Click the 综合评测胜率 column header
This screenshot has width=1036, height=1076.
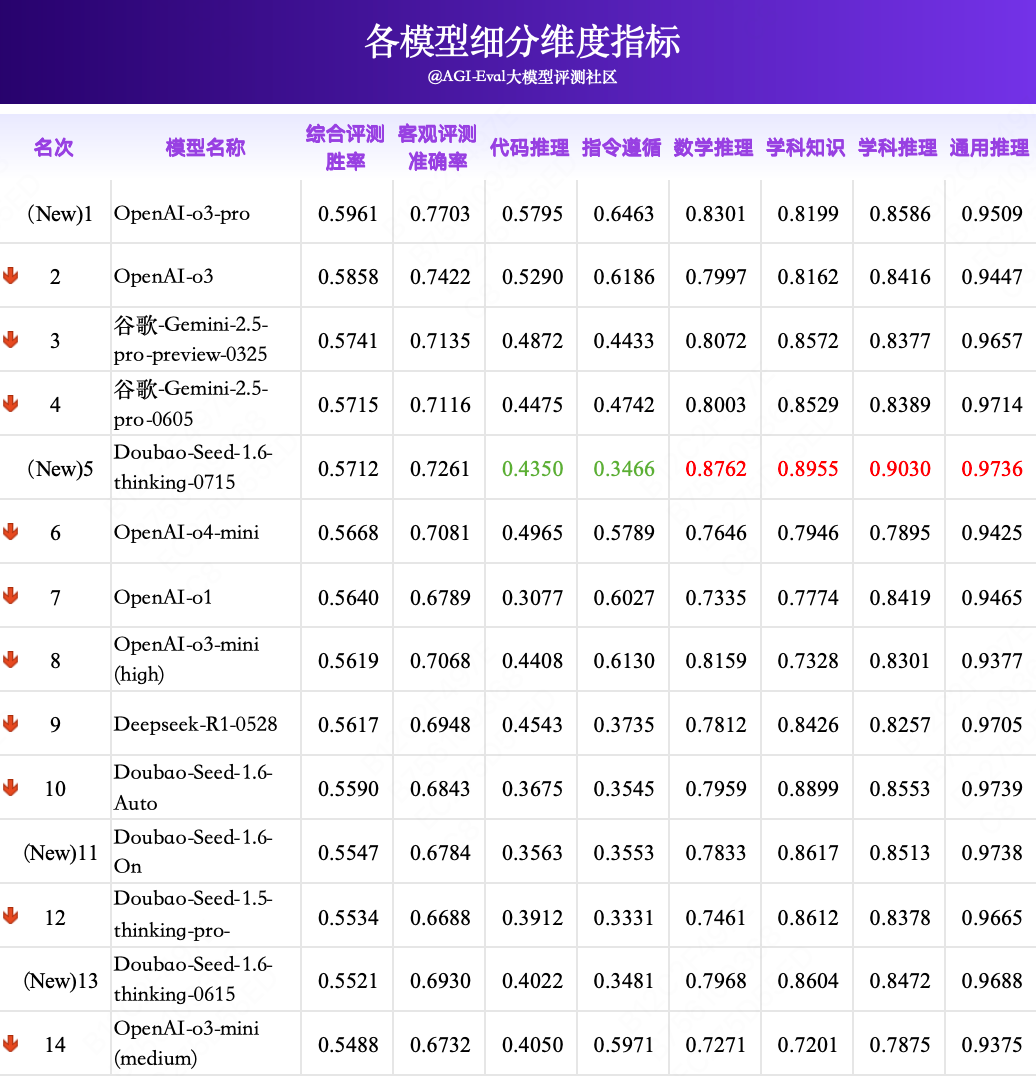[x=345, y=148]
